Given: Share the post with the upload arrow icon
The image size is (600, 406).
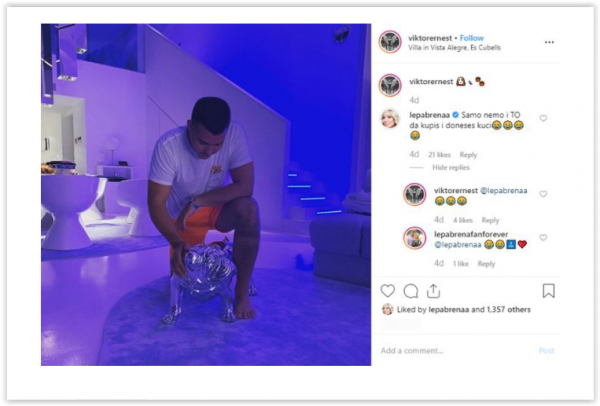Looking at the screenshot, I should pyautogui.click(x=433, y=291).
